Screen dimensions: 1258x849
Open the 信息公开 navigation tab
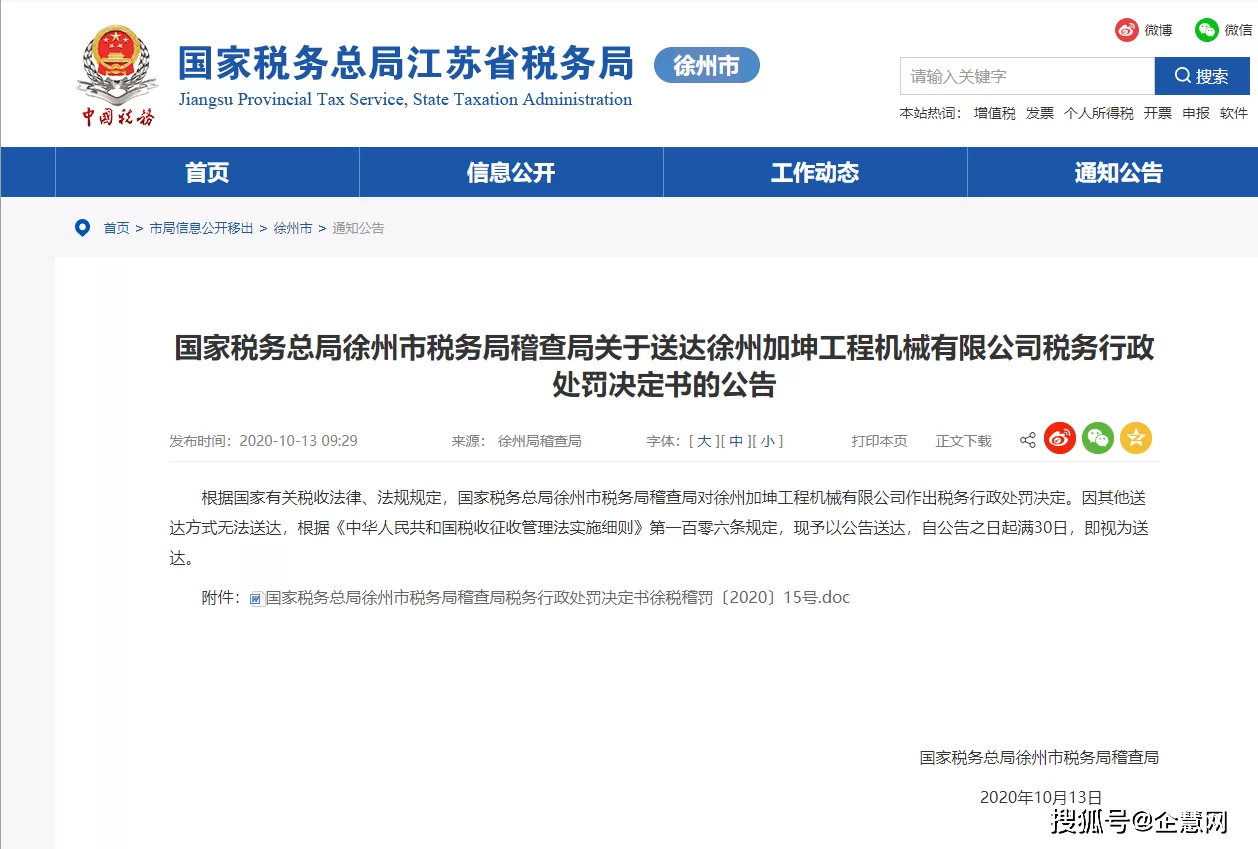pos(511,173)
